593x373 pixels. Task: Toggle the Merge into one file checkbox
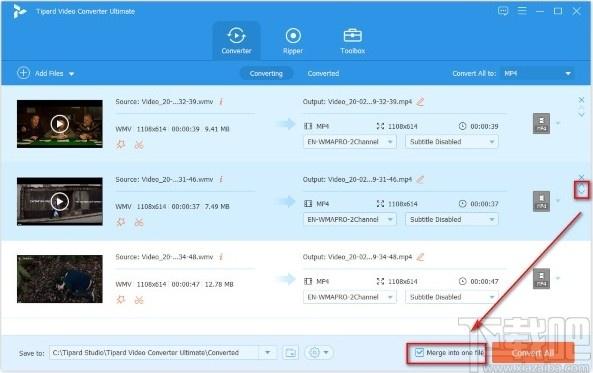[419, 353]
